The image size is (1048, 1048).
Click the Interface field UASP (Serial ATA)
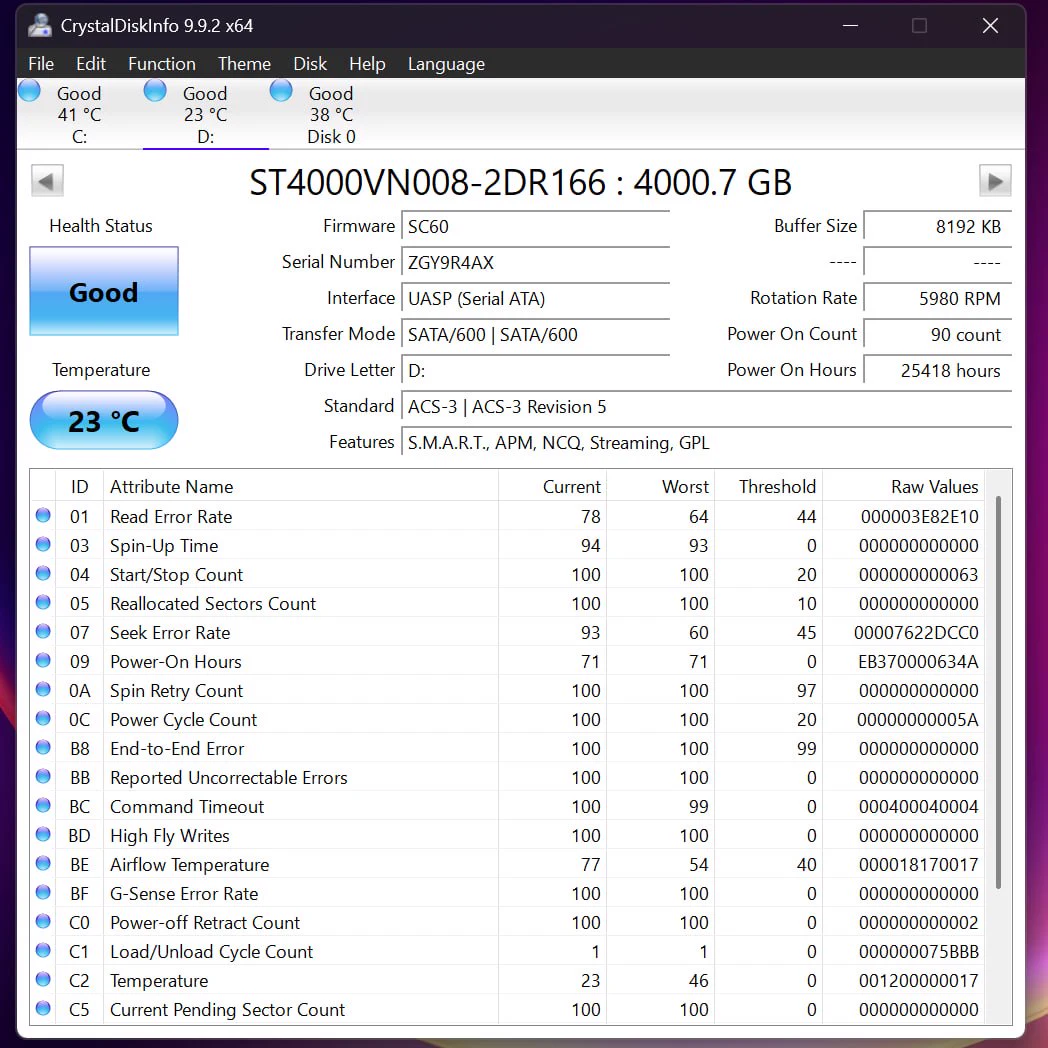coord(535,298)
